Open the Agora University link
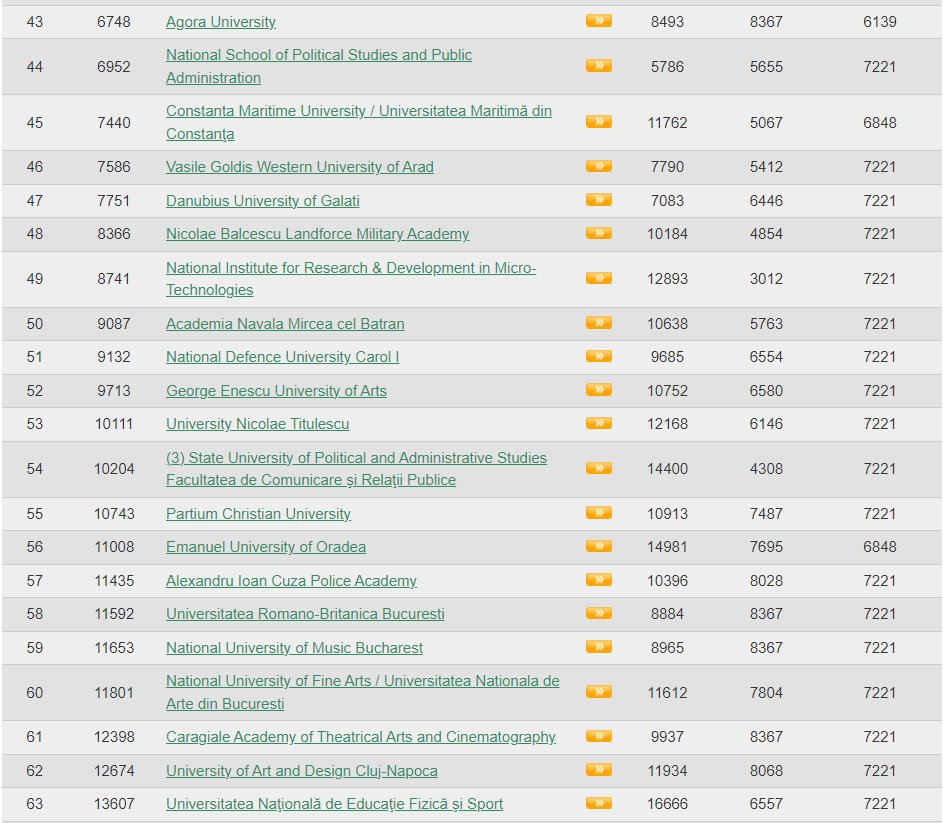 click(221, 22)
